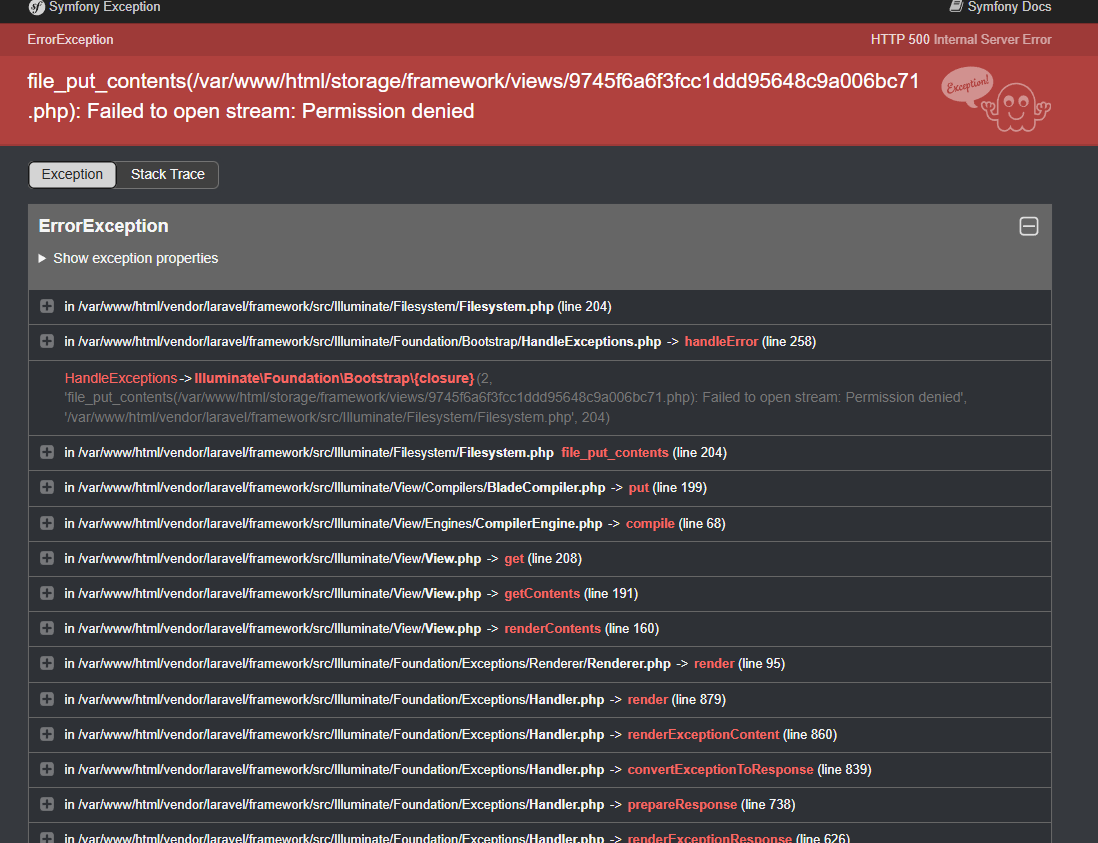Click the ErrorException label in the red bar
The width and height of the screenshot is (1098, 843).
[70, 40]
